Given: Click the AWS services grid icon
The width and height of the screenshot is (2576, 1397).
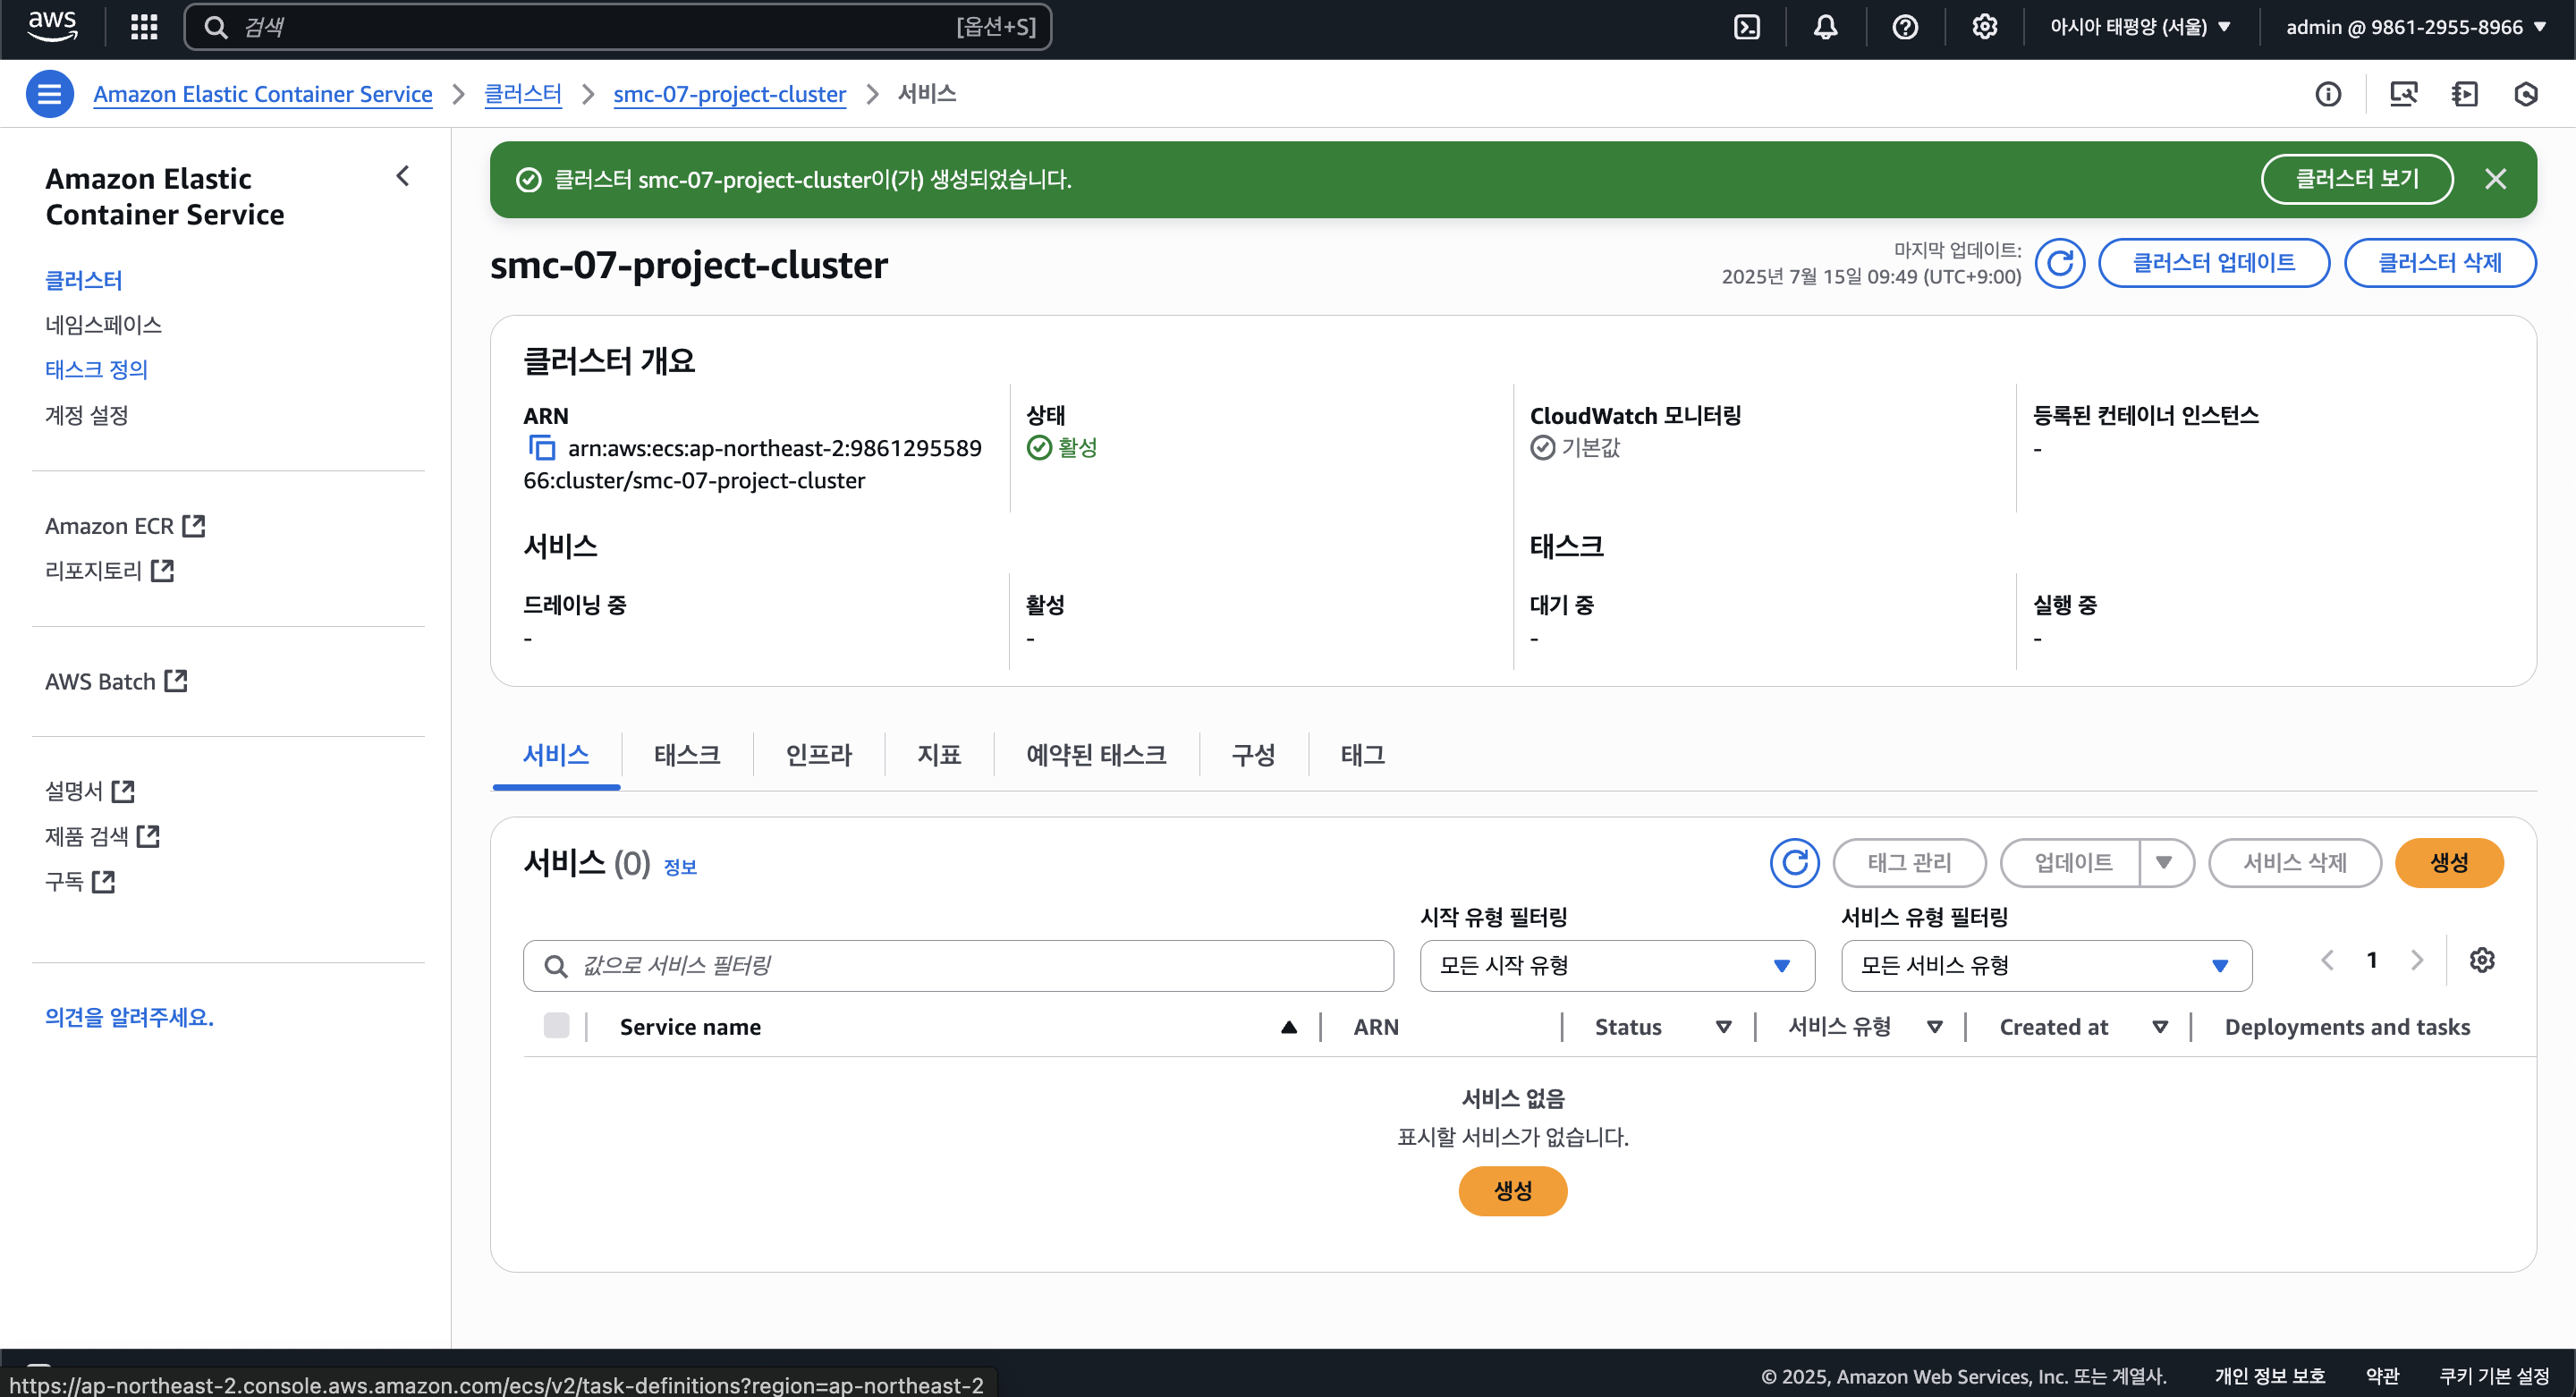Looking at the screenshot, I should [144, 27].
